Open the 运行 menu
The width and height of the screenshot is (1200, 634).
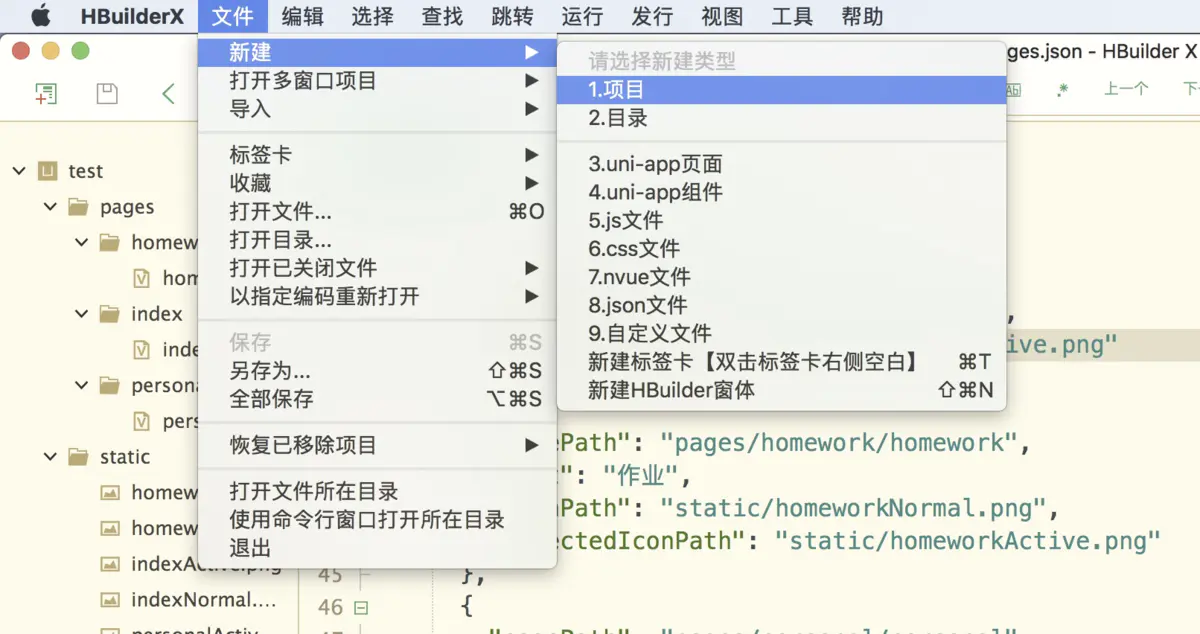click(583, 16)
